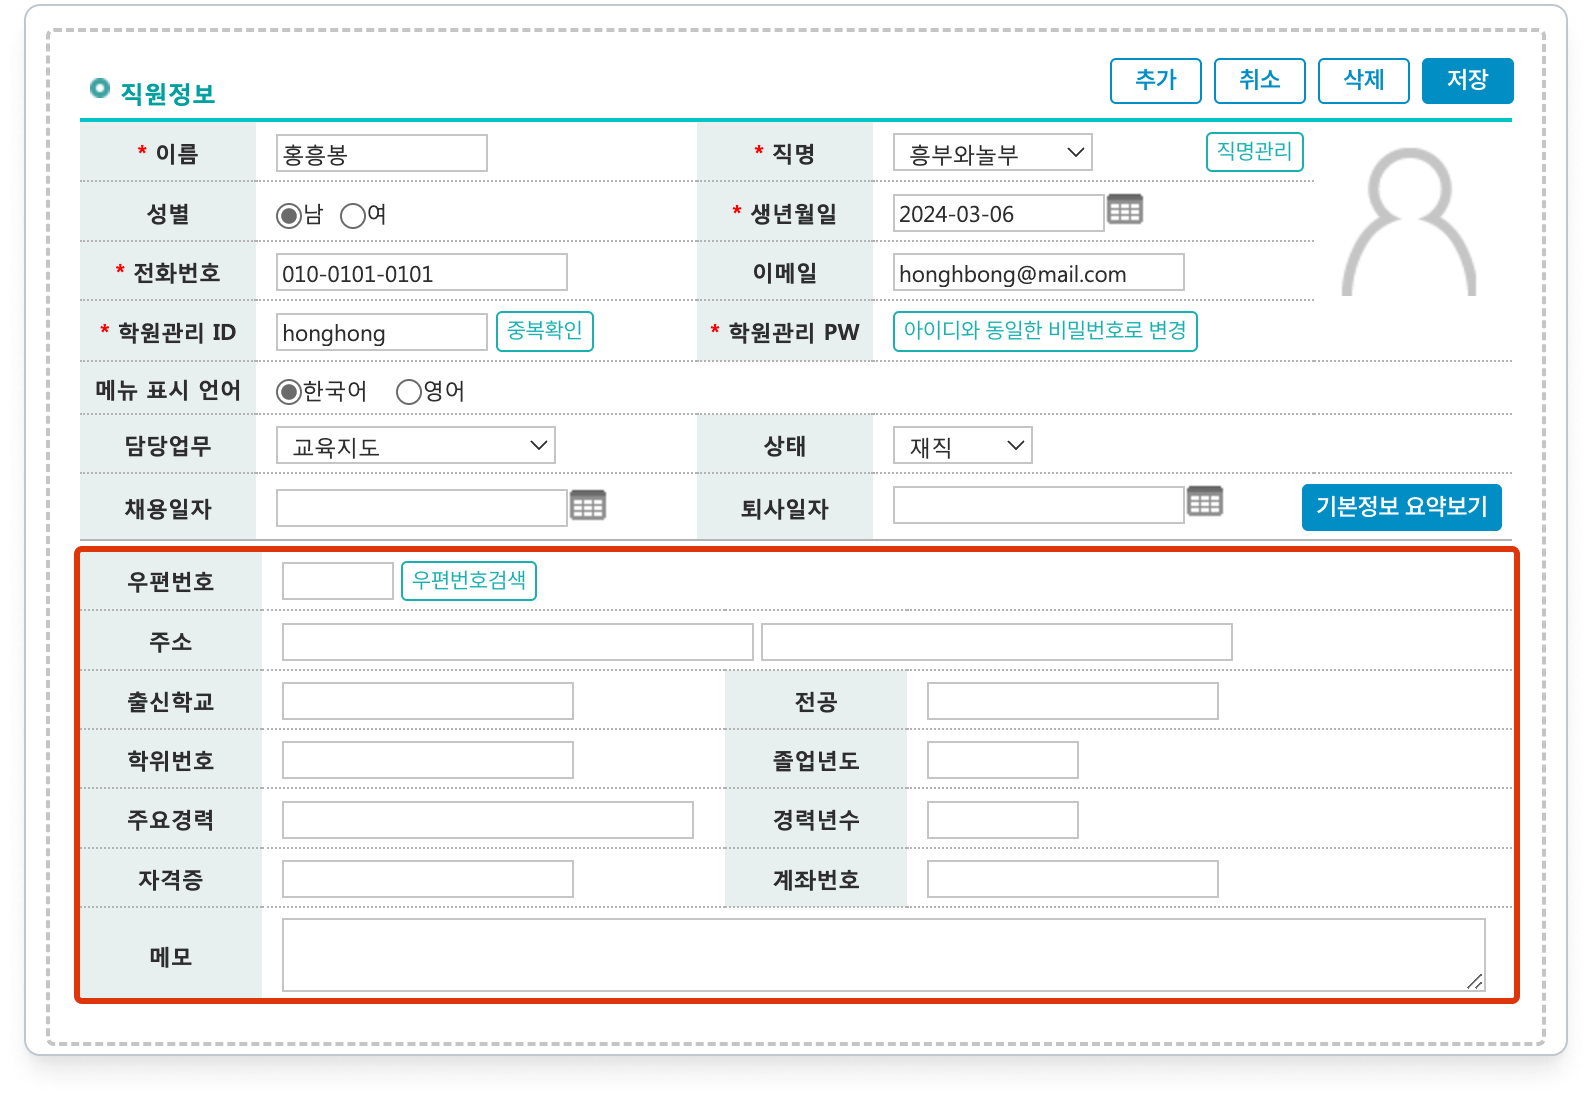
Task: Click the 생년월일 date input field
Action: coord(998,213)
